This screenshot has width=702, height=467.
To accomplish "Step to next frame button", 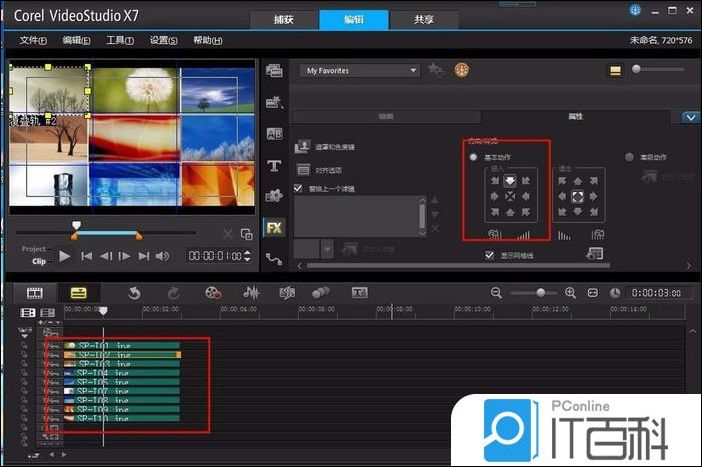I will pos(124,256).
